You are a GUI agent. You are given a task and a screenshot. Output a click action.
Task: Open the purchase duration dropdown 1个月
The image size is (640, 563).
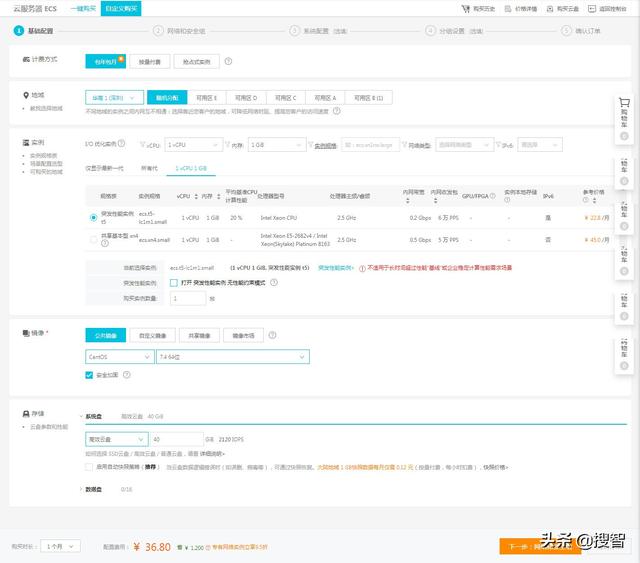pyautogui.click(x=60, y=546)
